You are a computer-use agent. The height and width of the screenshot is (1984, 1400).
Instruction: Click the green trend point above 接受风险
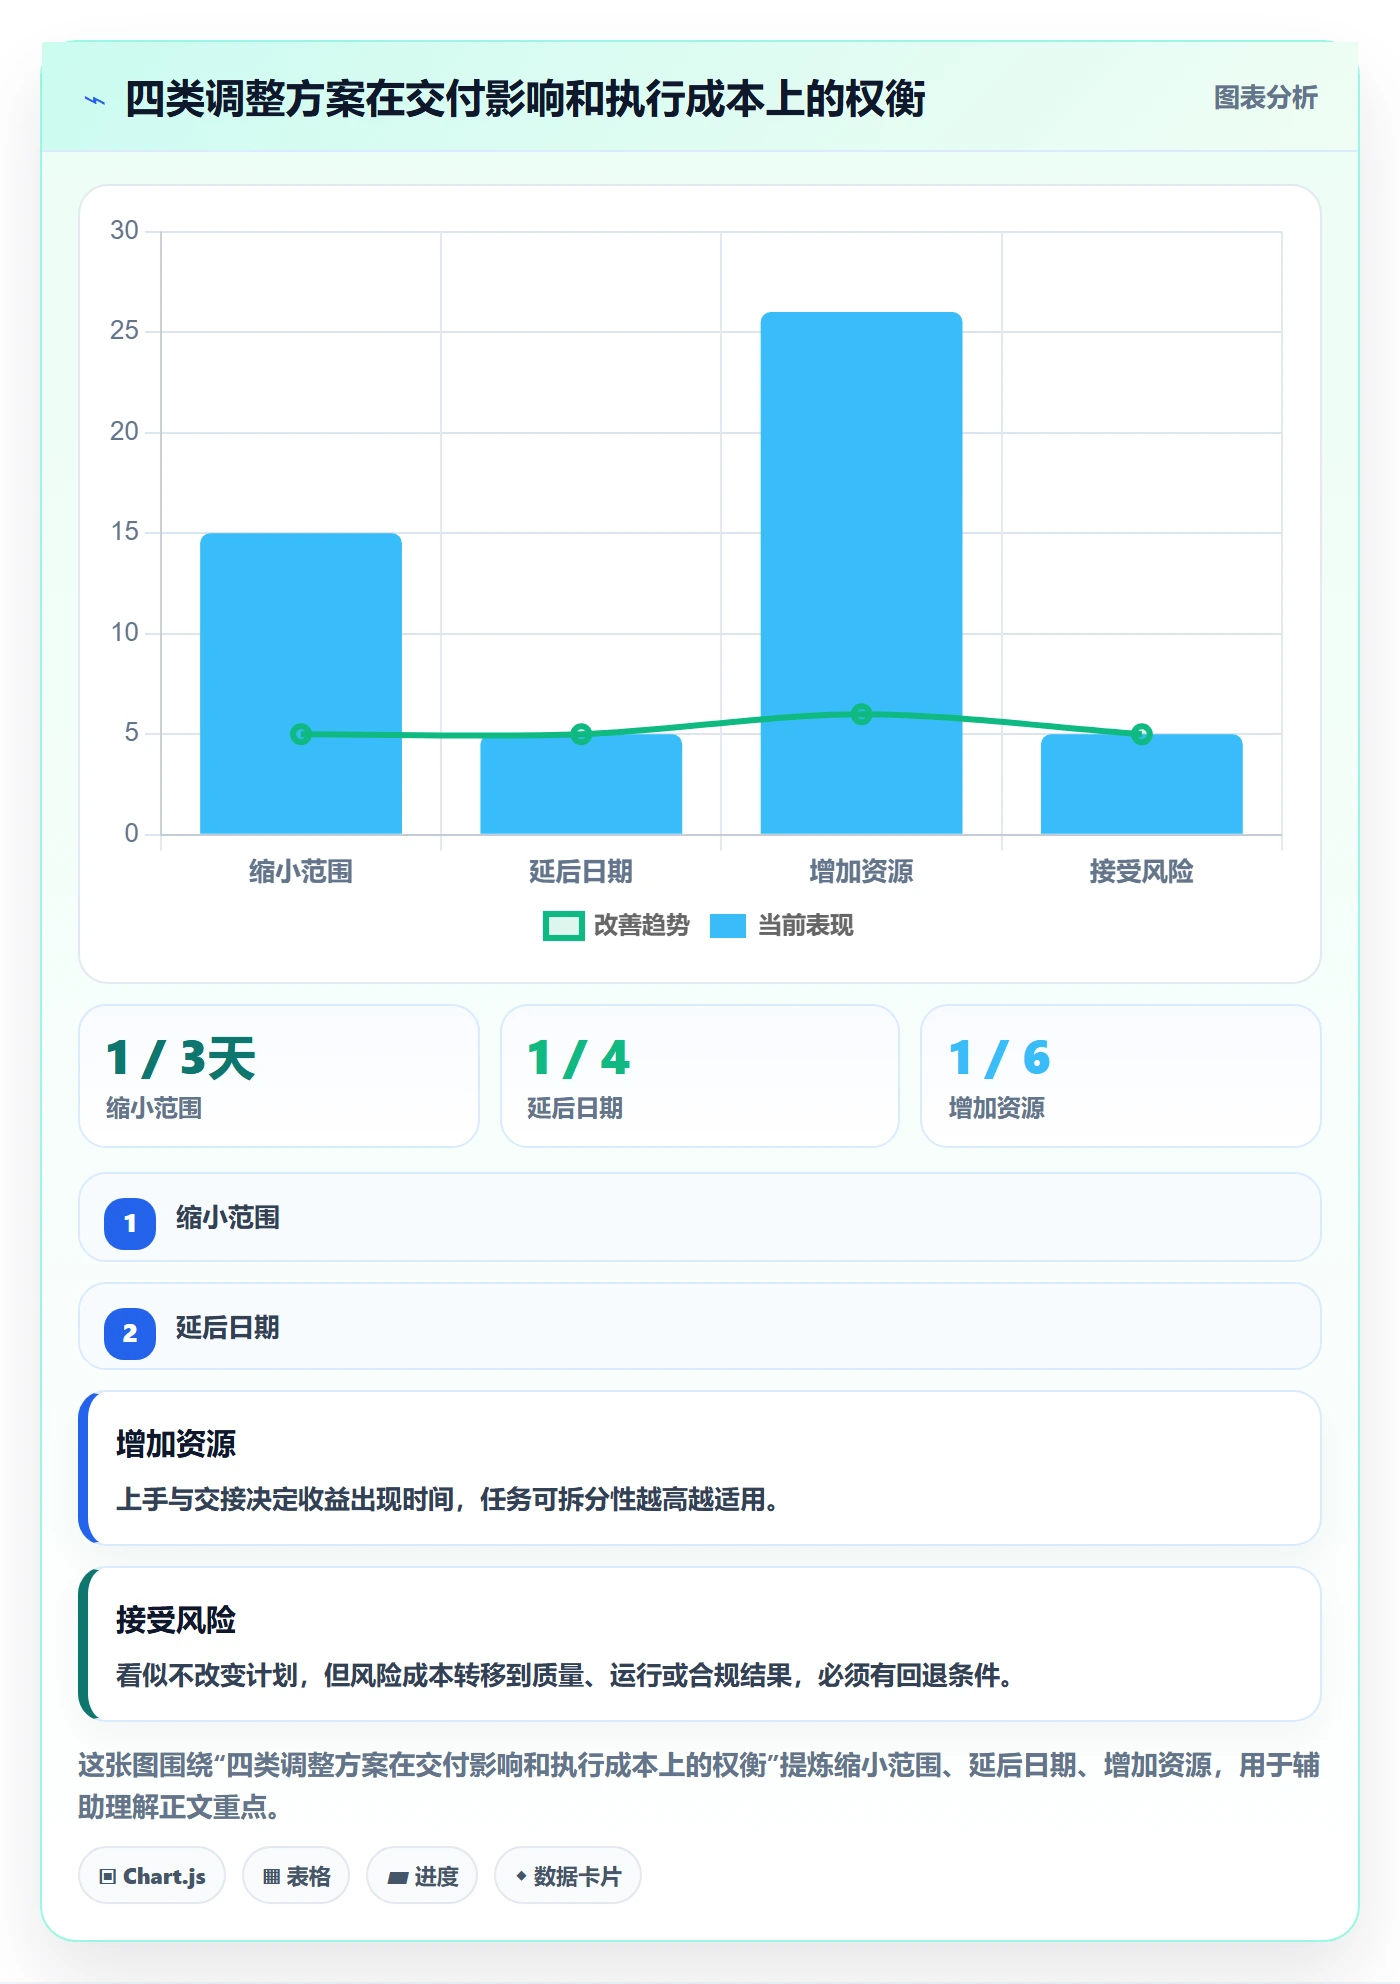pos(1141,734)
